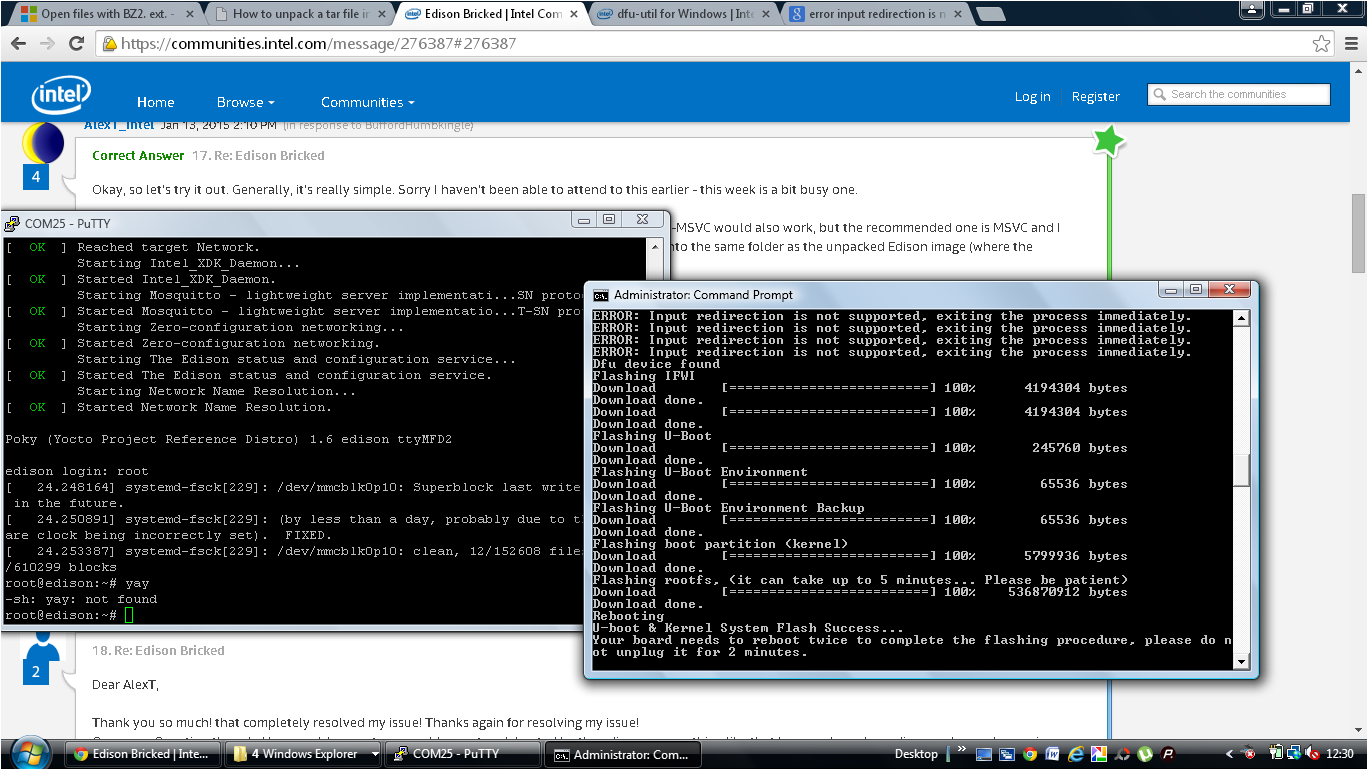Click the Register link
Viewport: 1368px width, 770px height.
(x=1095, y=97)
